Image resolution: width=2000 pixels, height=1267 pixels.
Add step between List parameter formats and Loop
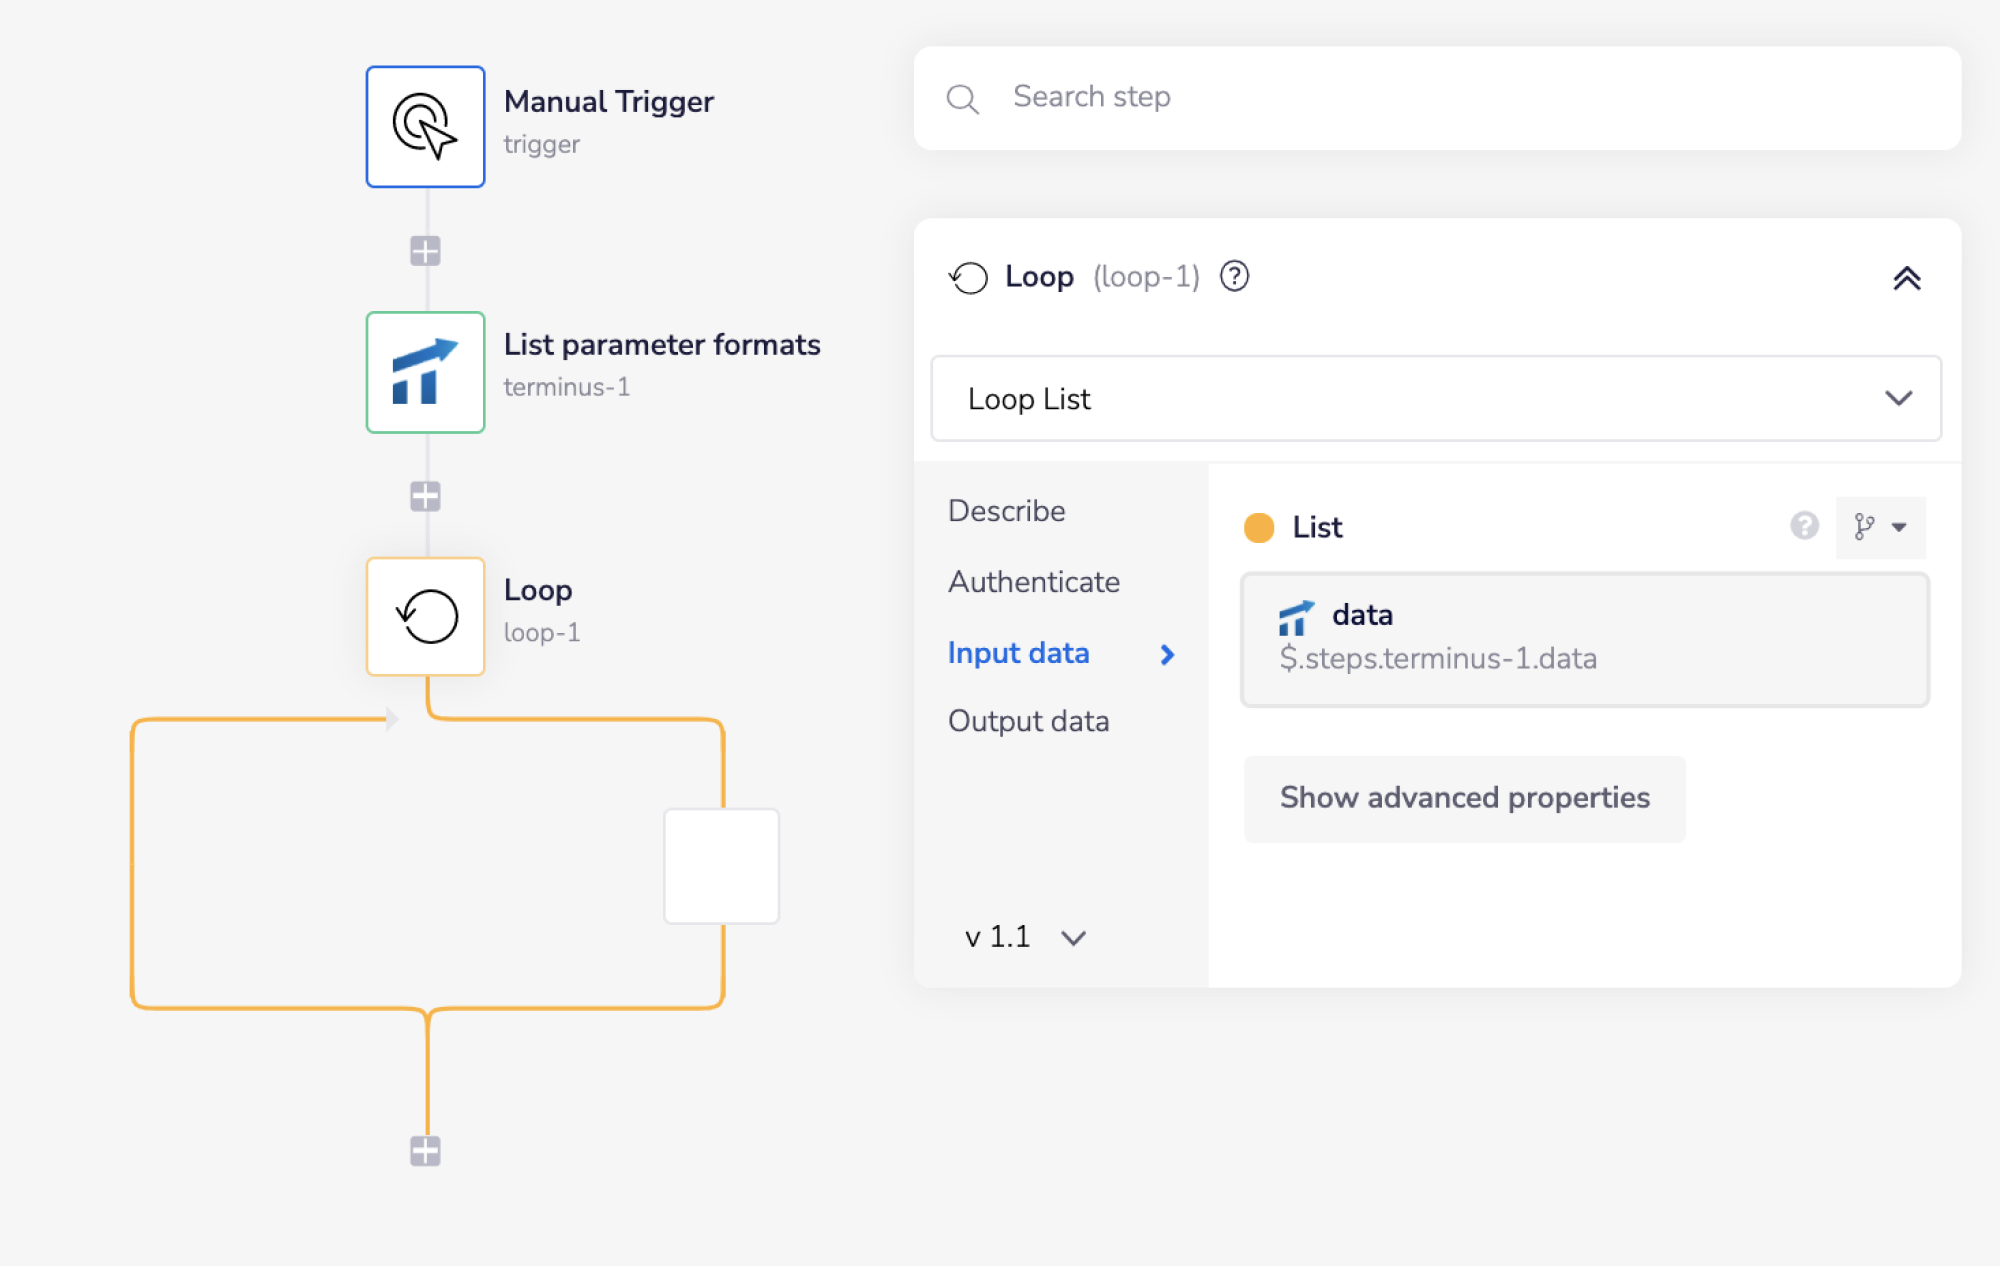[x=425, y=496]
